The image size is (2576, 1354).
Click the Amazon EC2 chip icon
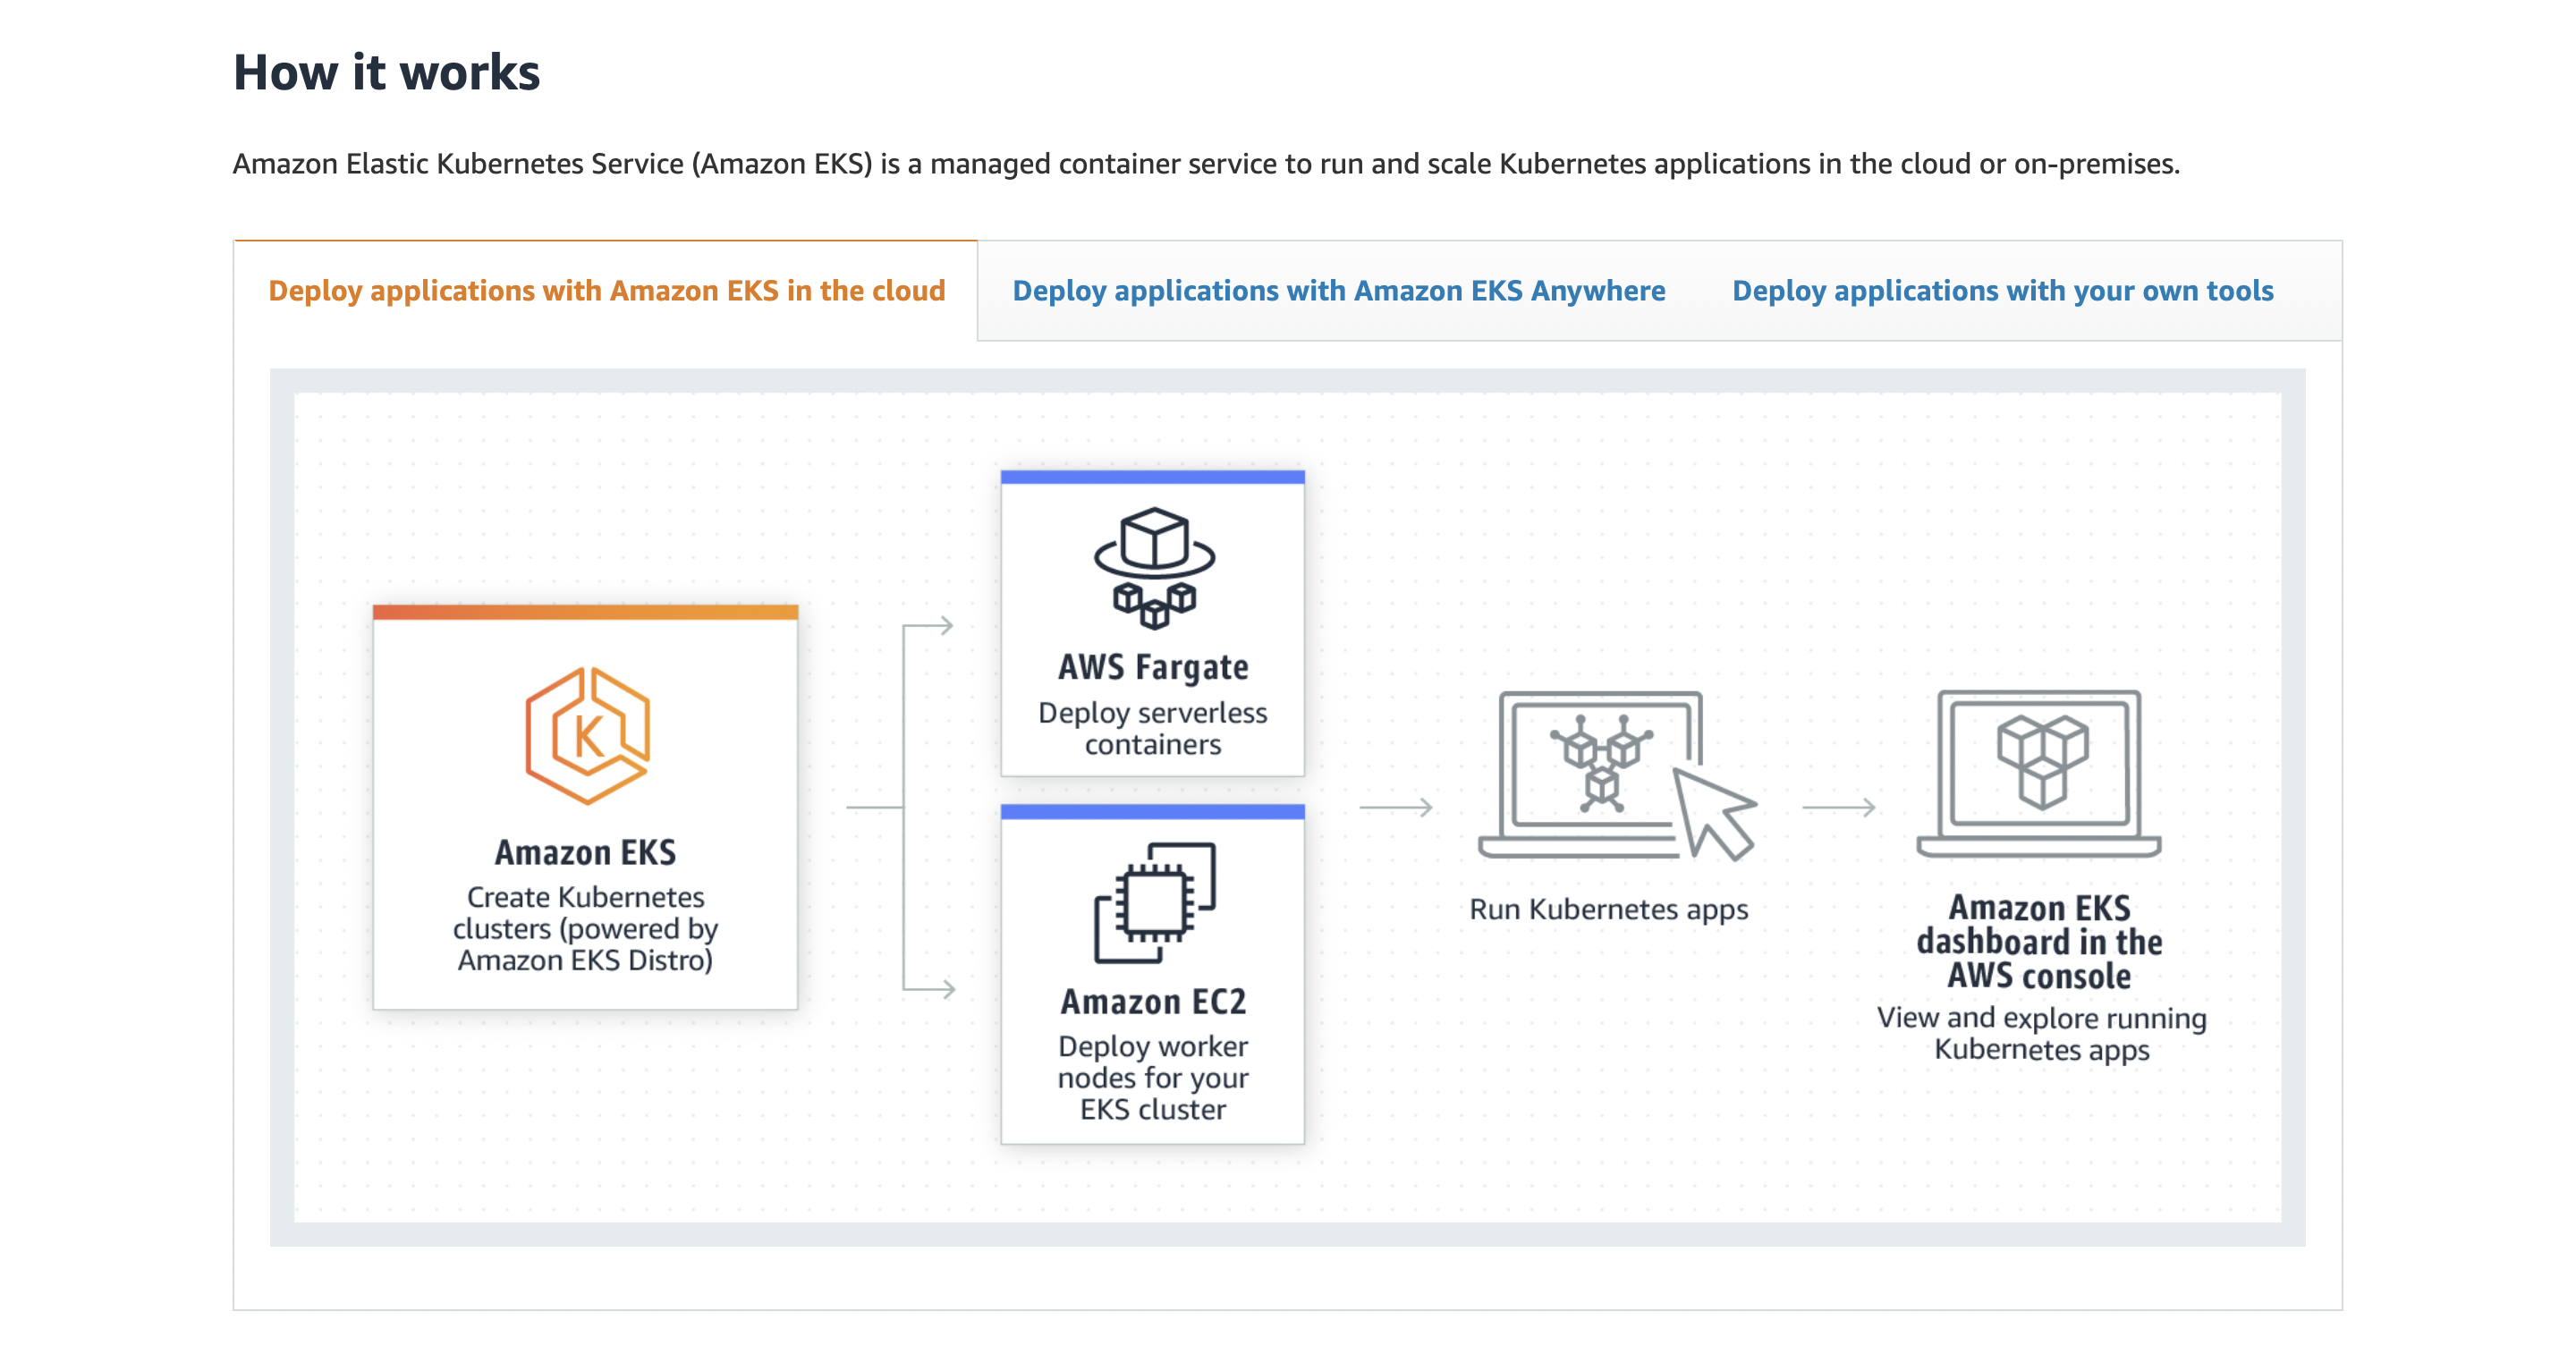click(x=1154, y=902)
